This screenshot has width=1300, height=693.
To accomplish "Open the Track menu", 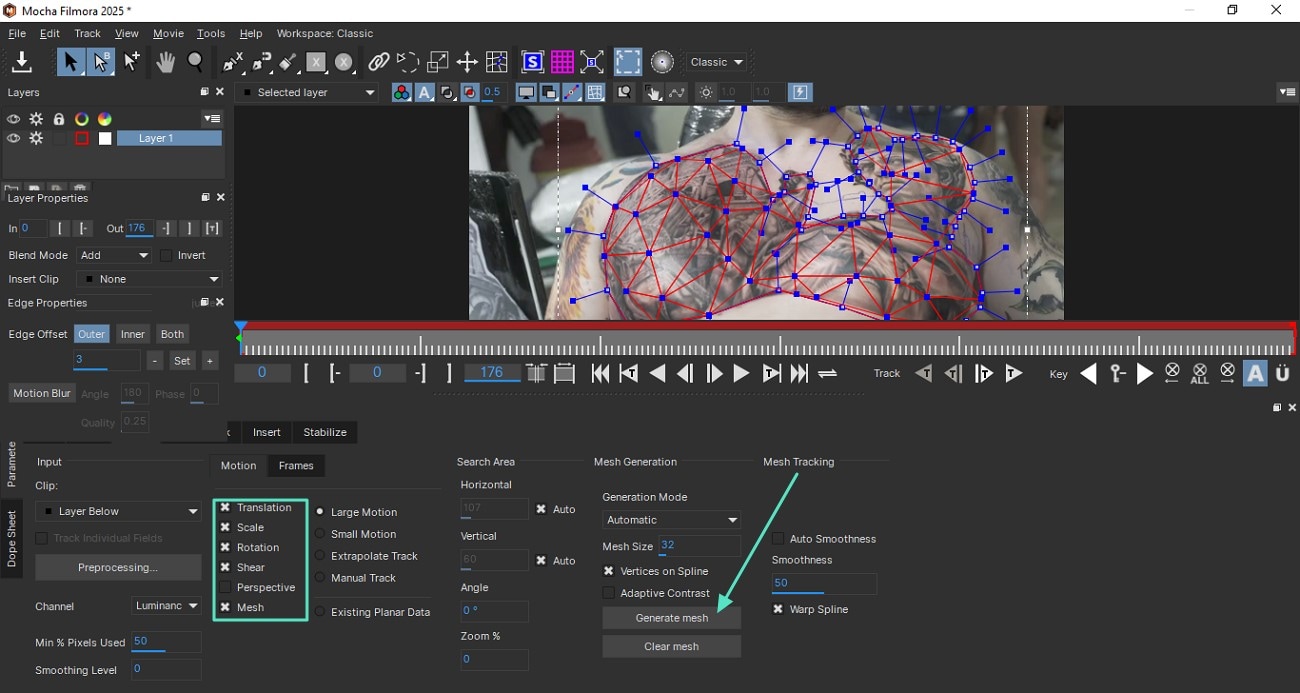I will [x=88, y=34].
